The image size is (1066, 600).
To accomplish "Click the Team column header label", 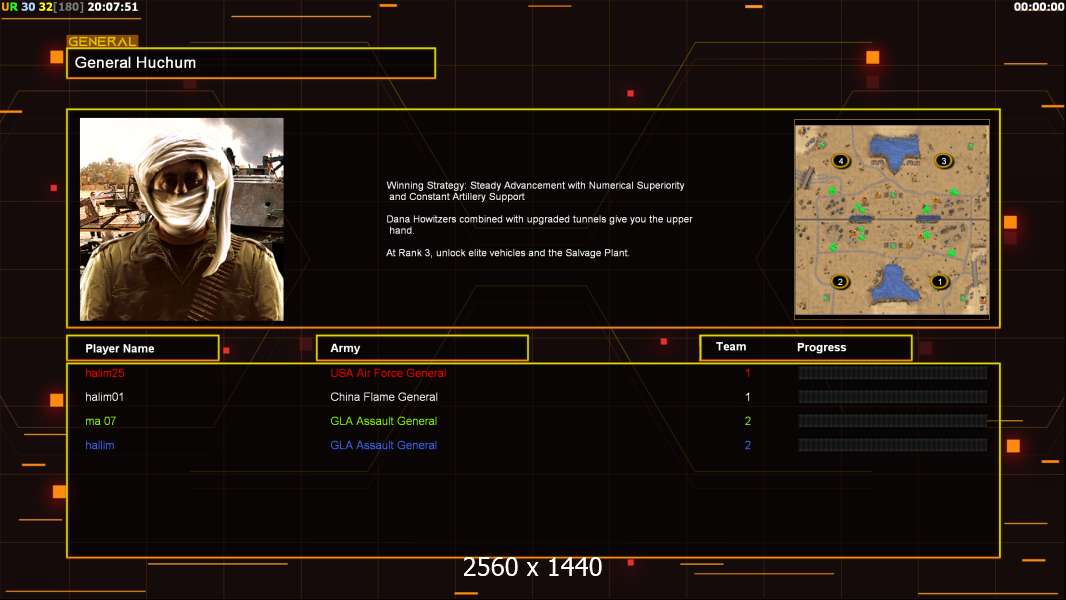I will pyautogui.click(x=731, y=347).
